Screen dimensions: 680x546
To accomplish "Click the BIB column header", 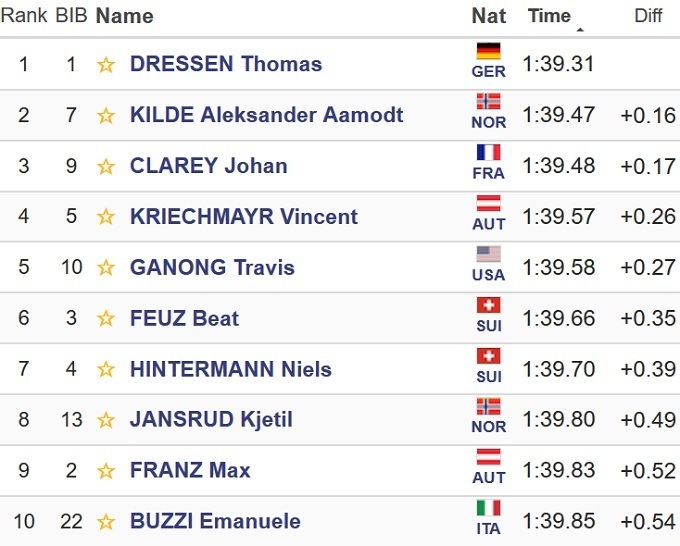I will click(x=71, y=16).
